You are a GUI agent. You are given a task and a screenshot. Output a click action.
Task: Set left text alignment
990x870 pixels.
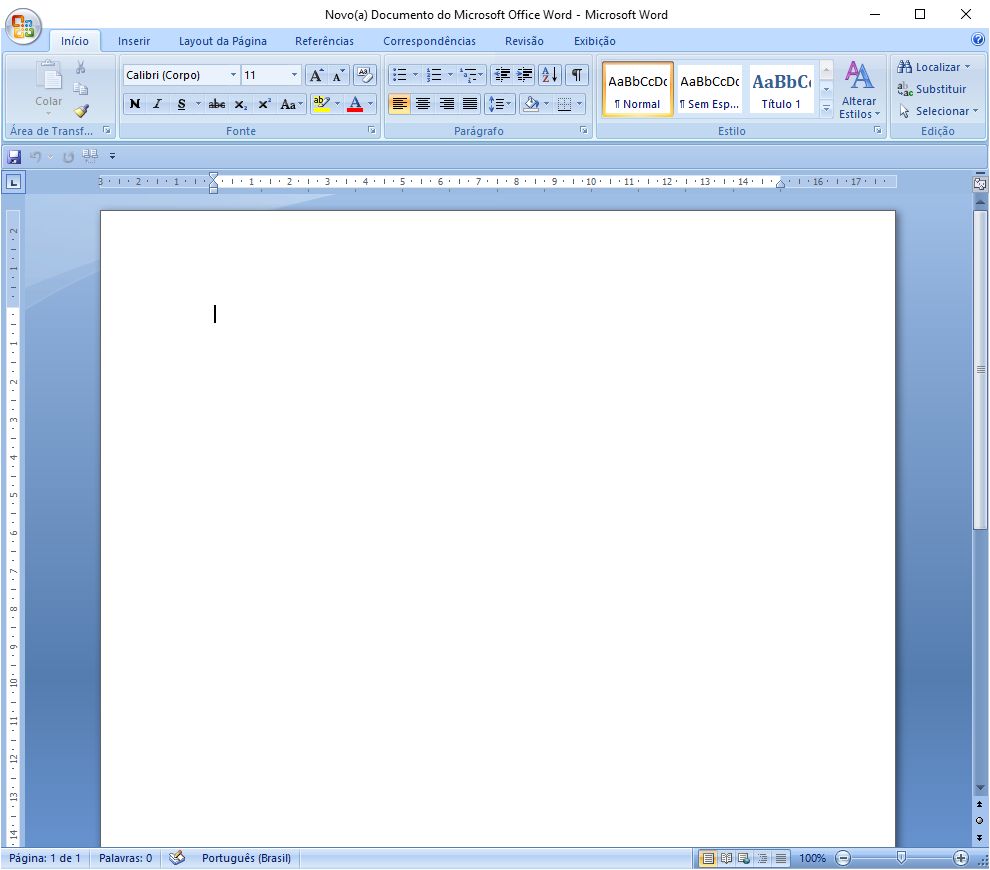tap(399, 104)
